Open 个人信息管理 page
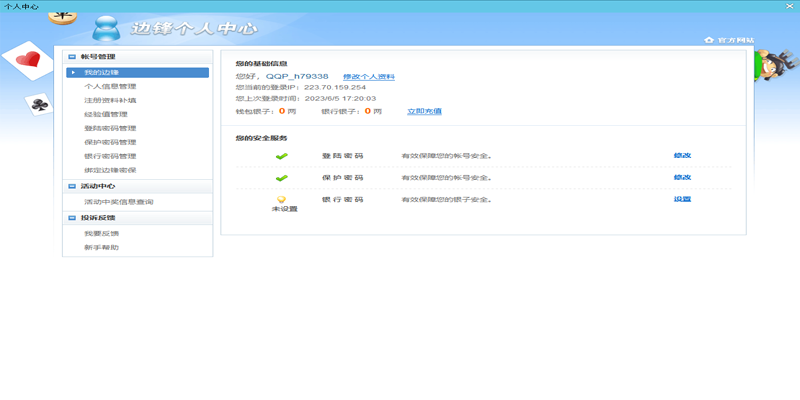This screenshot has width=800, height=400. 110,87
